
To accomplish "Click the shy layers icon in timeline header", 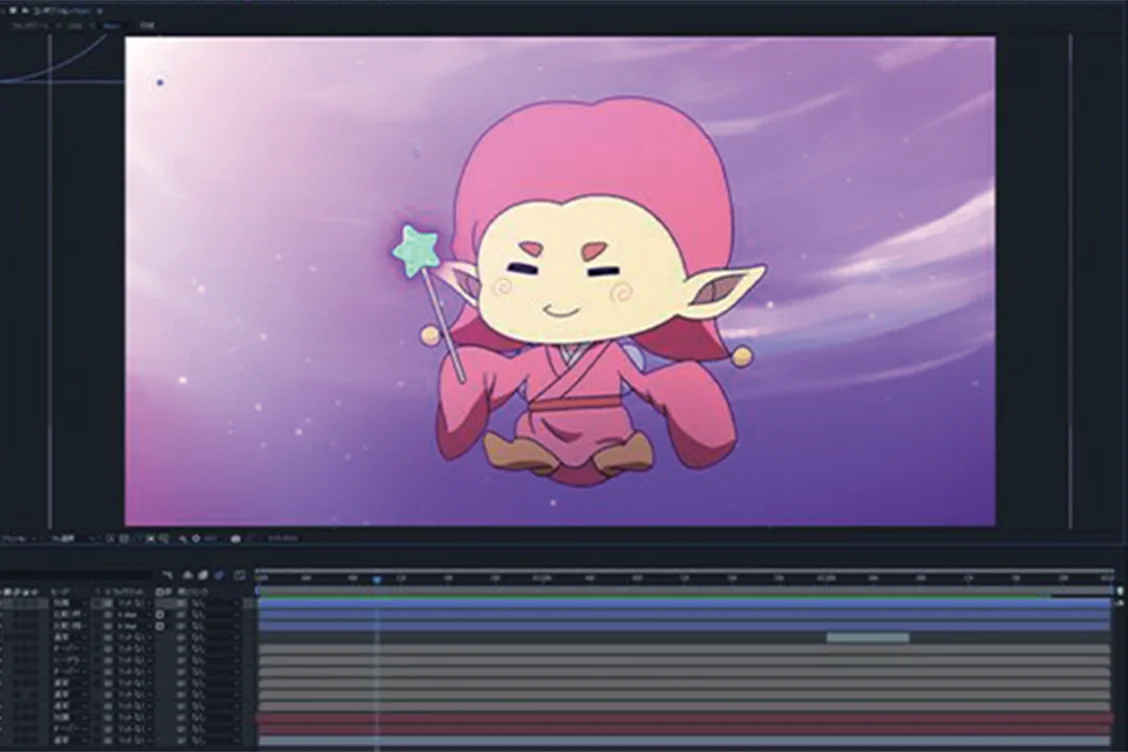I will pyautogui.click(x=186, y=575).
